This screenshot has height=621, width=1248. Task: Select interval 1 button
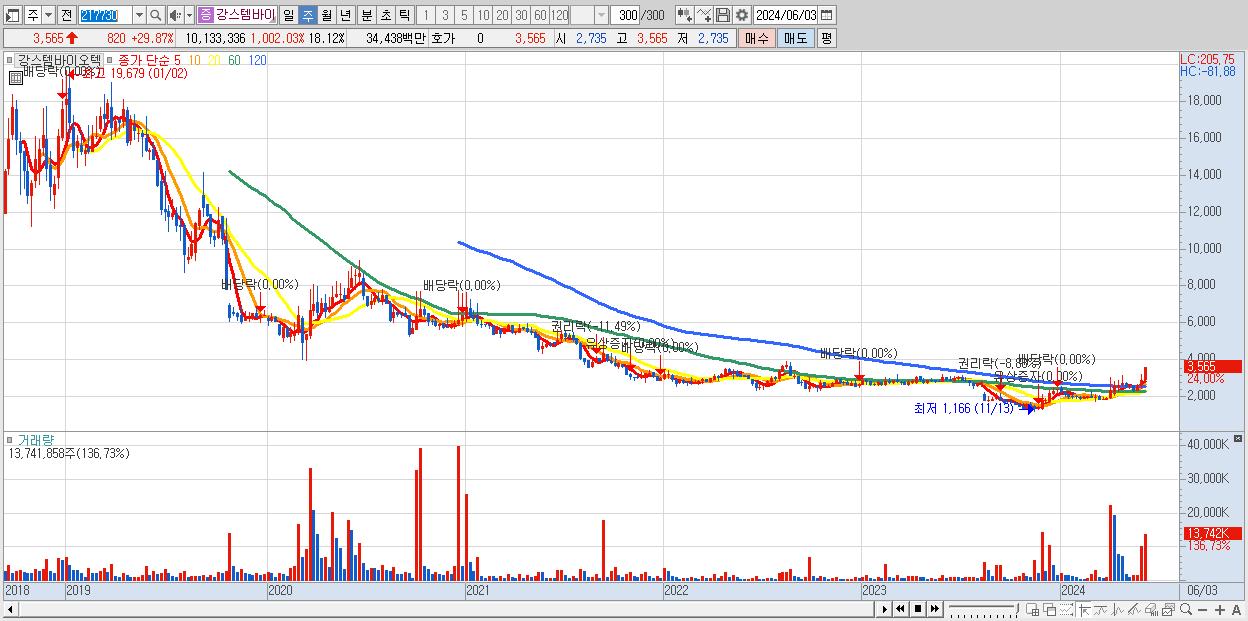426,15
